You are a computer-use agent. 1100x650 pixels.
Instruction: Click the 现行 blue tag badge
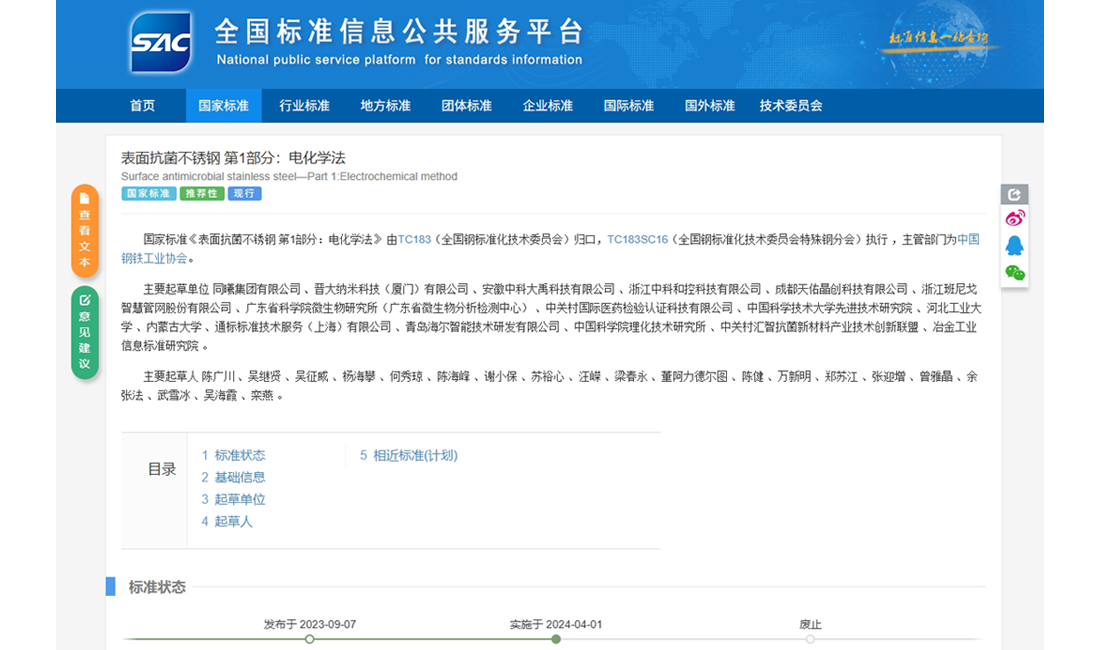tap(244, 194)
